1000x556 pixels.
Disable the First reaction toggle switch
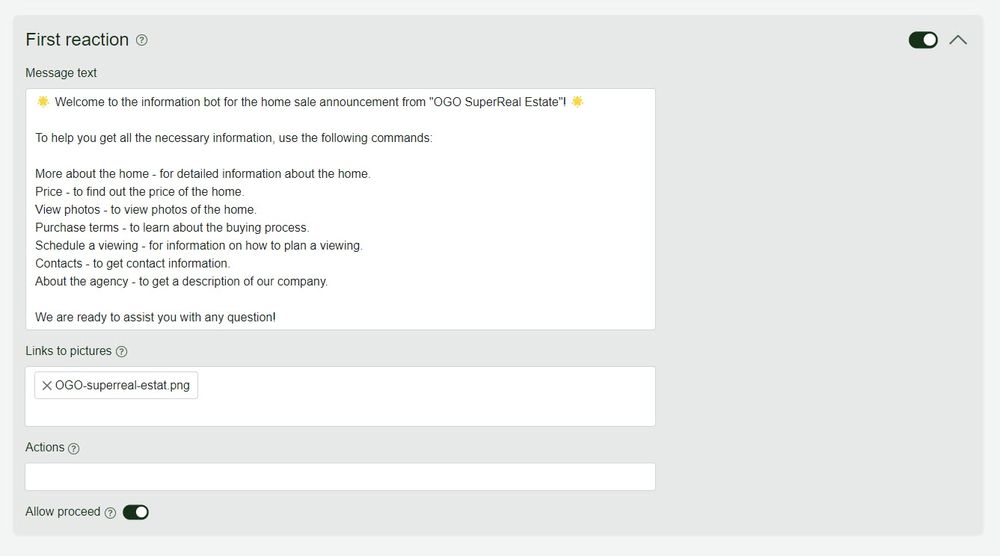[x=923, y=40]
